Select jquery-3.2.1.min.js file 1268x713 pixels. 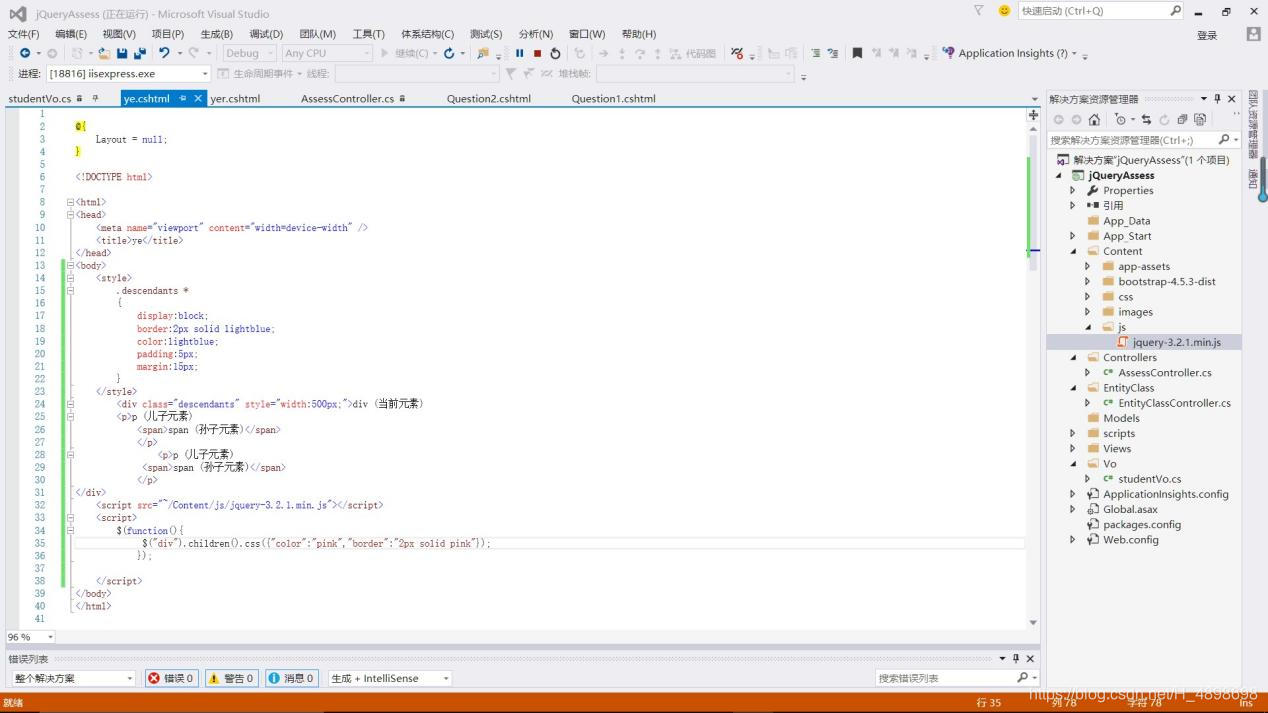[x=1176, y=342]
